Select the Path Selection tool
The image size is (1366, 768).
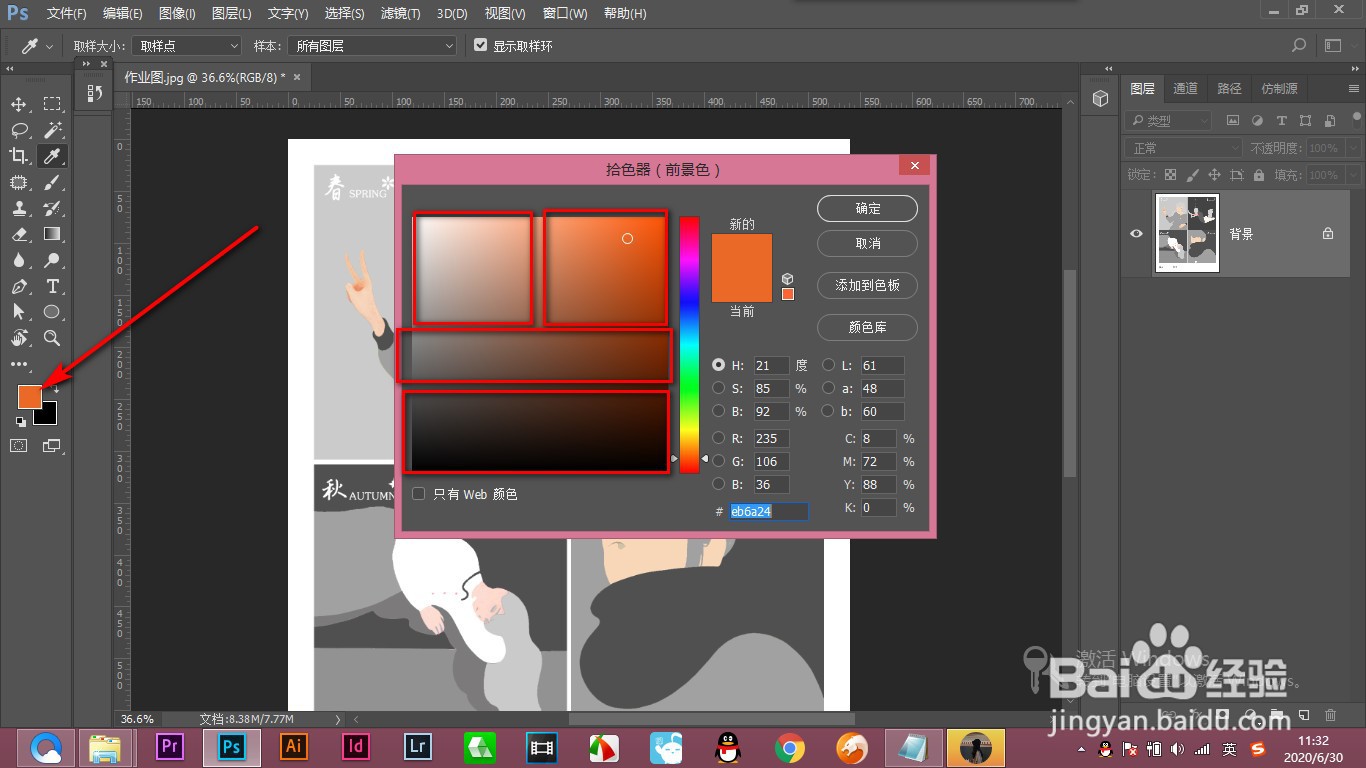pyautogui.click(x=19, y=312)
